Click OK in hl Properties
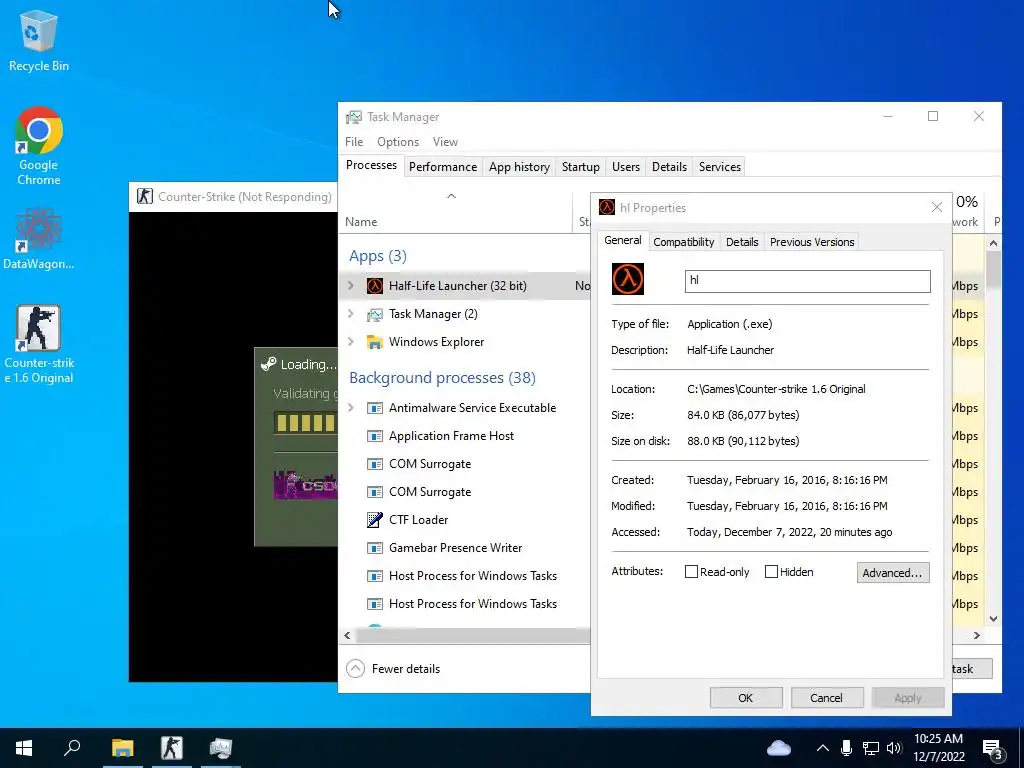This screenshot has height=768, width=1024. click(x=746, y=697)
